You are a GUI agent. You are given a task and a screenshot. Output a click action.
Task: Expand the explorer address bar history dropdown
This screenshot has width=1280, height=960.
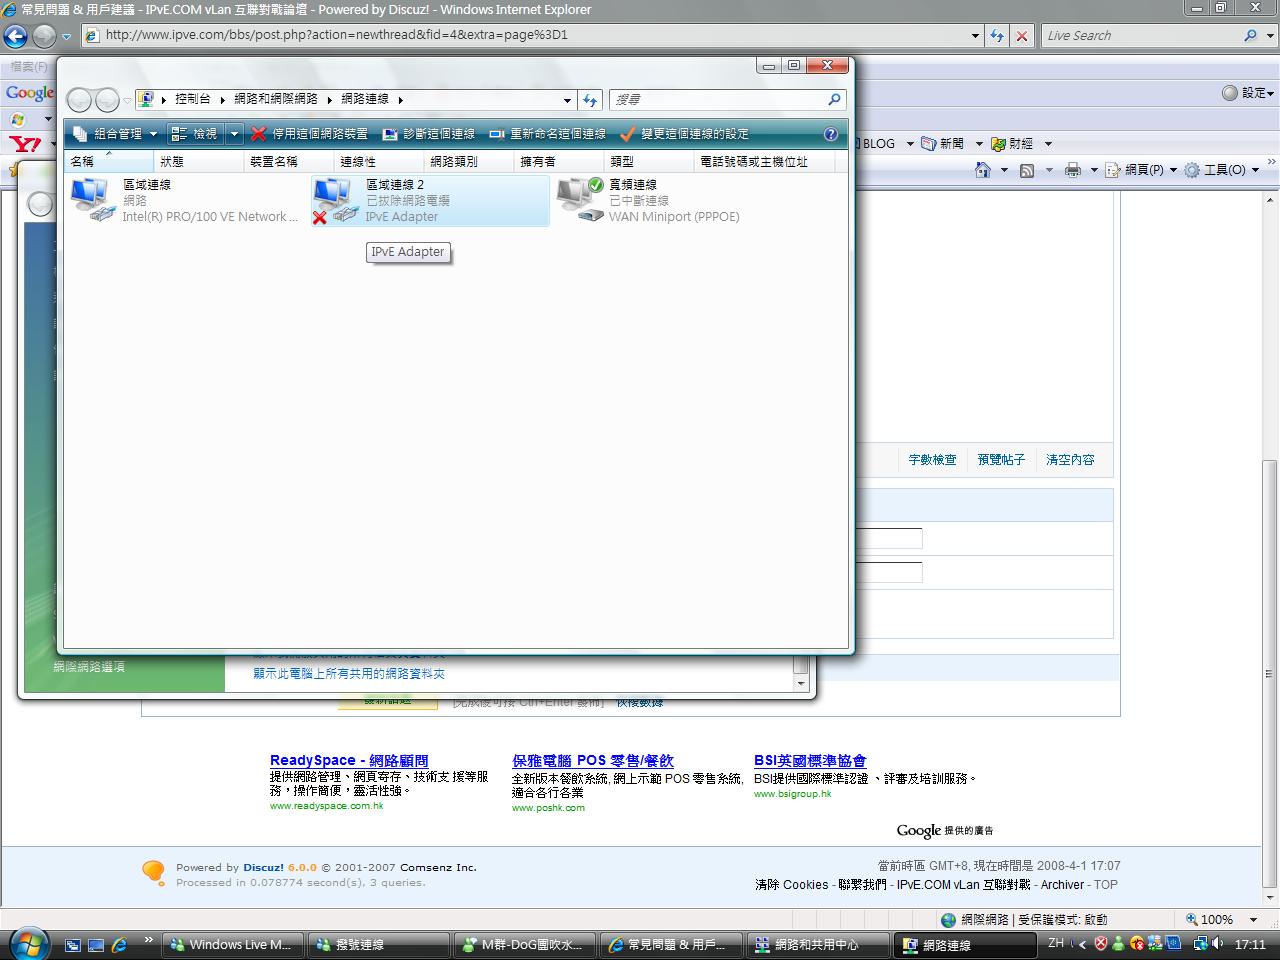[567, 100]
